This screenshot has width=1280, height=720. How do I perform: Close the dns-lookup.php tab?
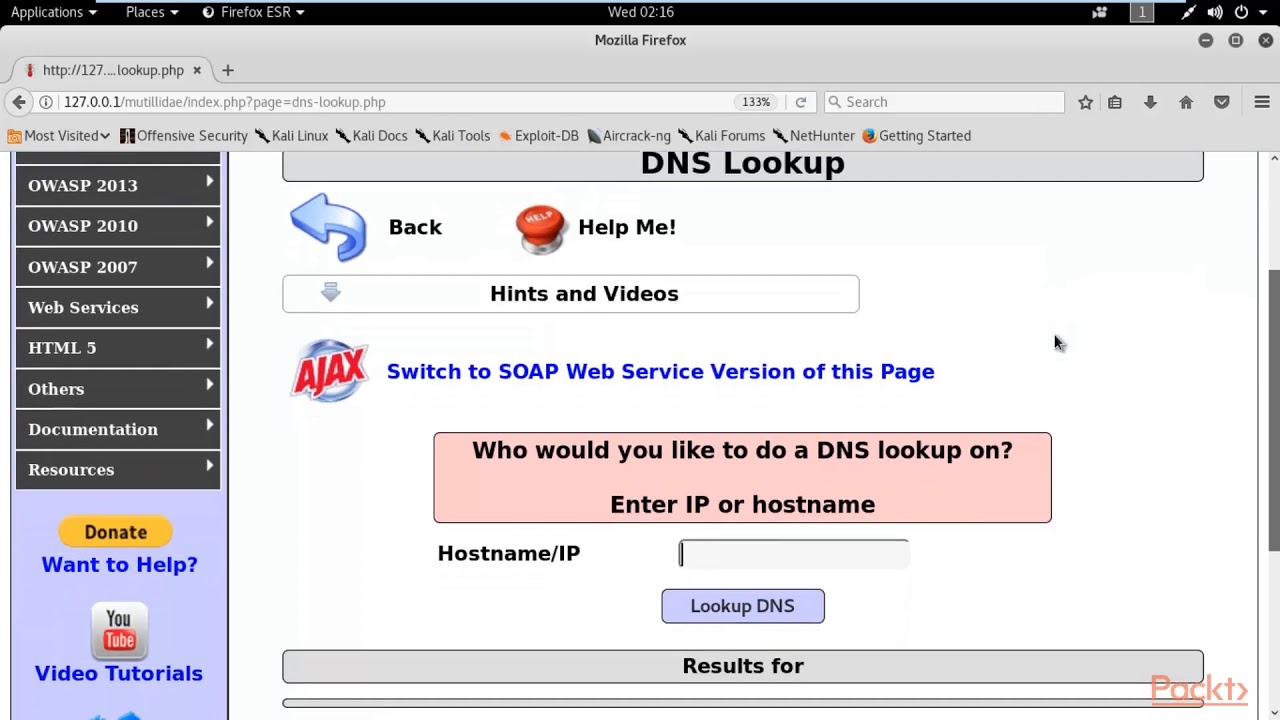pyautogui.click(x=197, y=70)
